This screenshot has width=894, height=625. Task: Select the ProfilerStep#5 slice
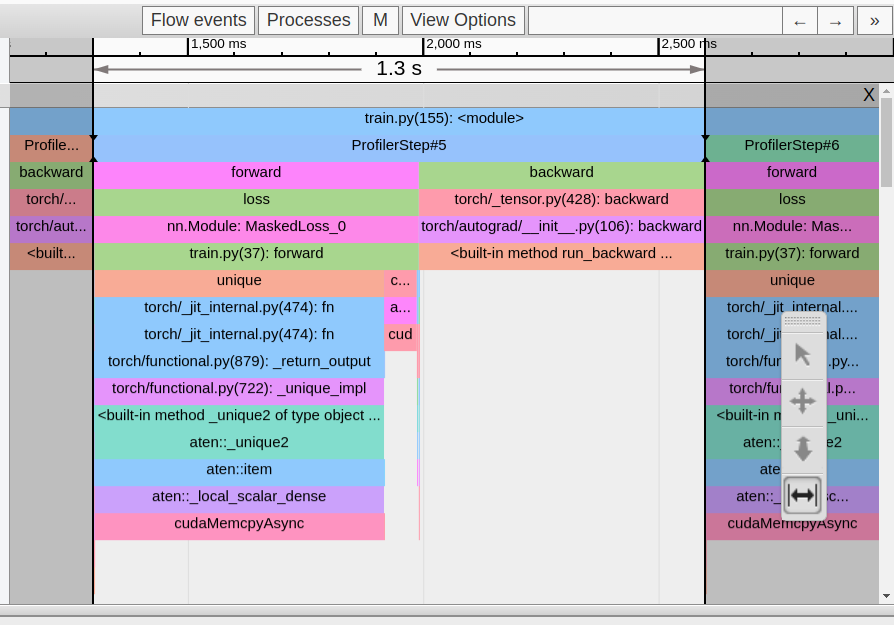coord(398,146)
